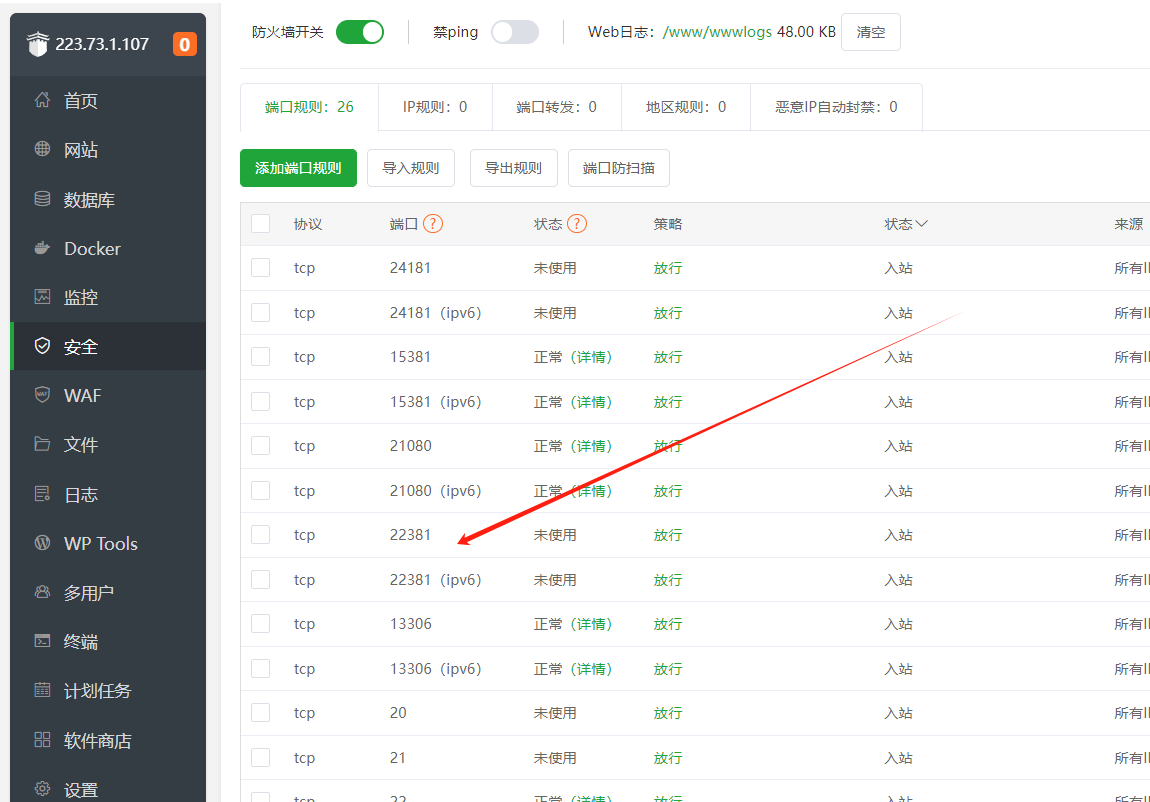
Task: Switch to the 端口转发 tab
Action: coord(557,107)
